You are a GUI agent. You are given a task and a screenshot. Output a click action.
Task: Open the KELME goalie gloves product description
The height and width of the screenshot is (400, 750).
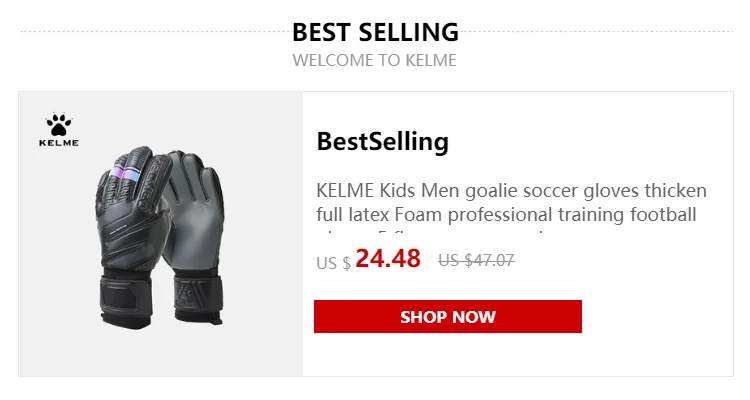pyautogui.click(x=511, y=203)
